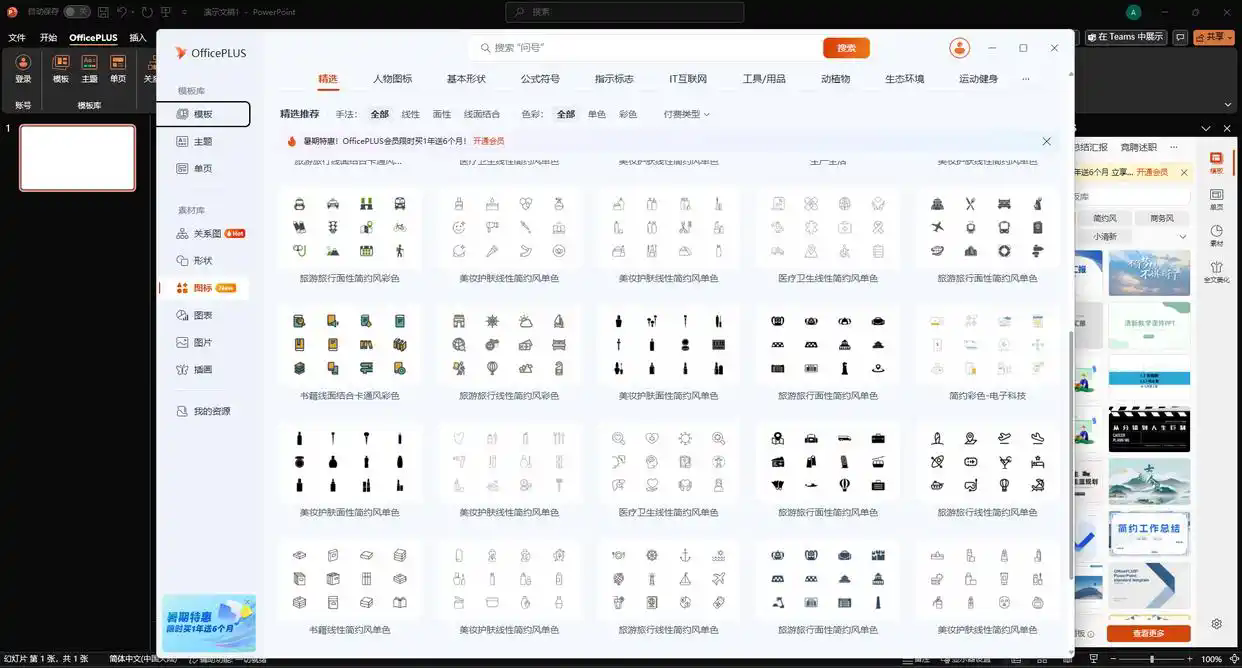Select the 彩色 color filter

(628, 114)
